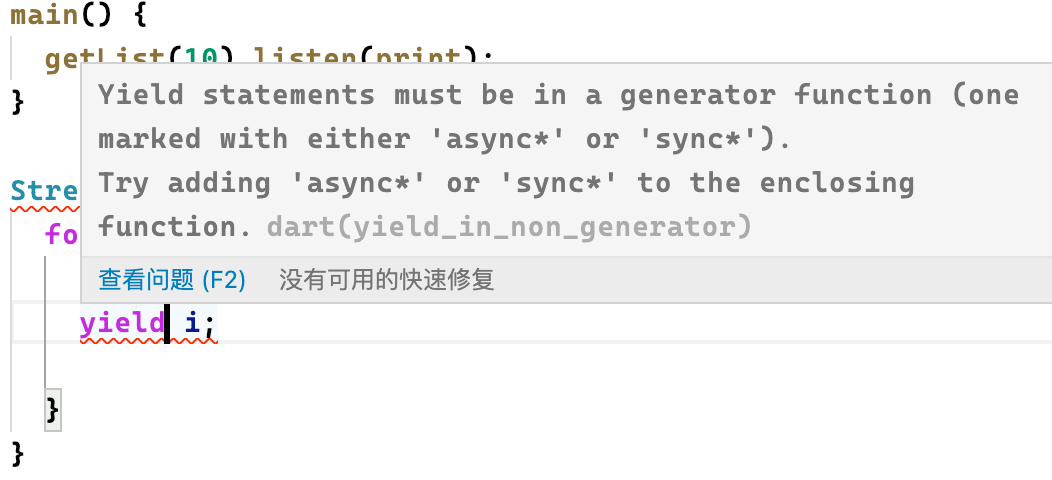Click the closing brace of main function
1052x480 pixels.
coord(18,102)
